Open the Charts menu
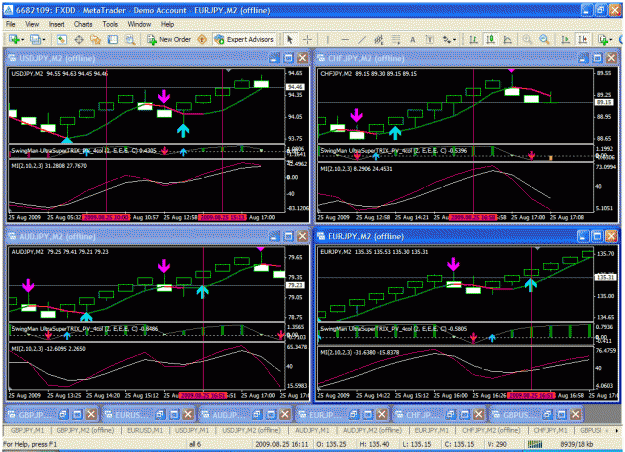This screenshot has width=625, height=452. [x=83, y=24]
